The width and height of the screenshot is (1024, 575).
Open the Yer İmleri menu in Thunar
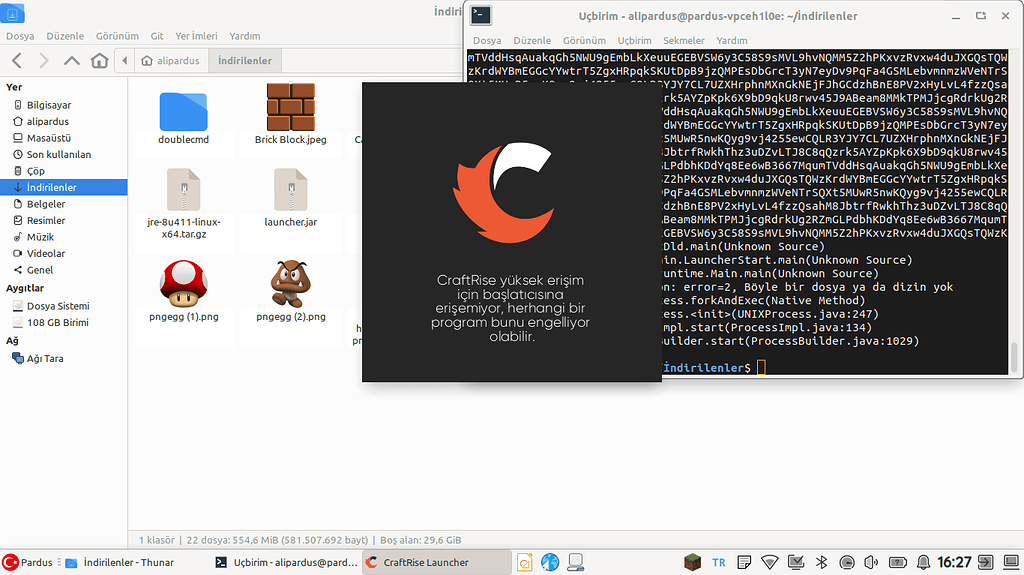[196, 36]
